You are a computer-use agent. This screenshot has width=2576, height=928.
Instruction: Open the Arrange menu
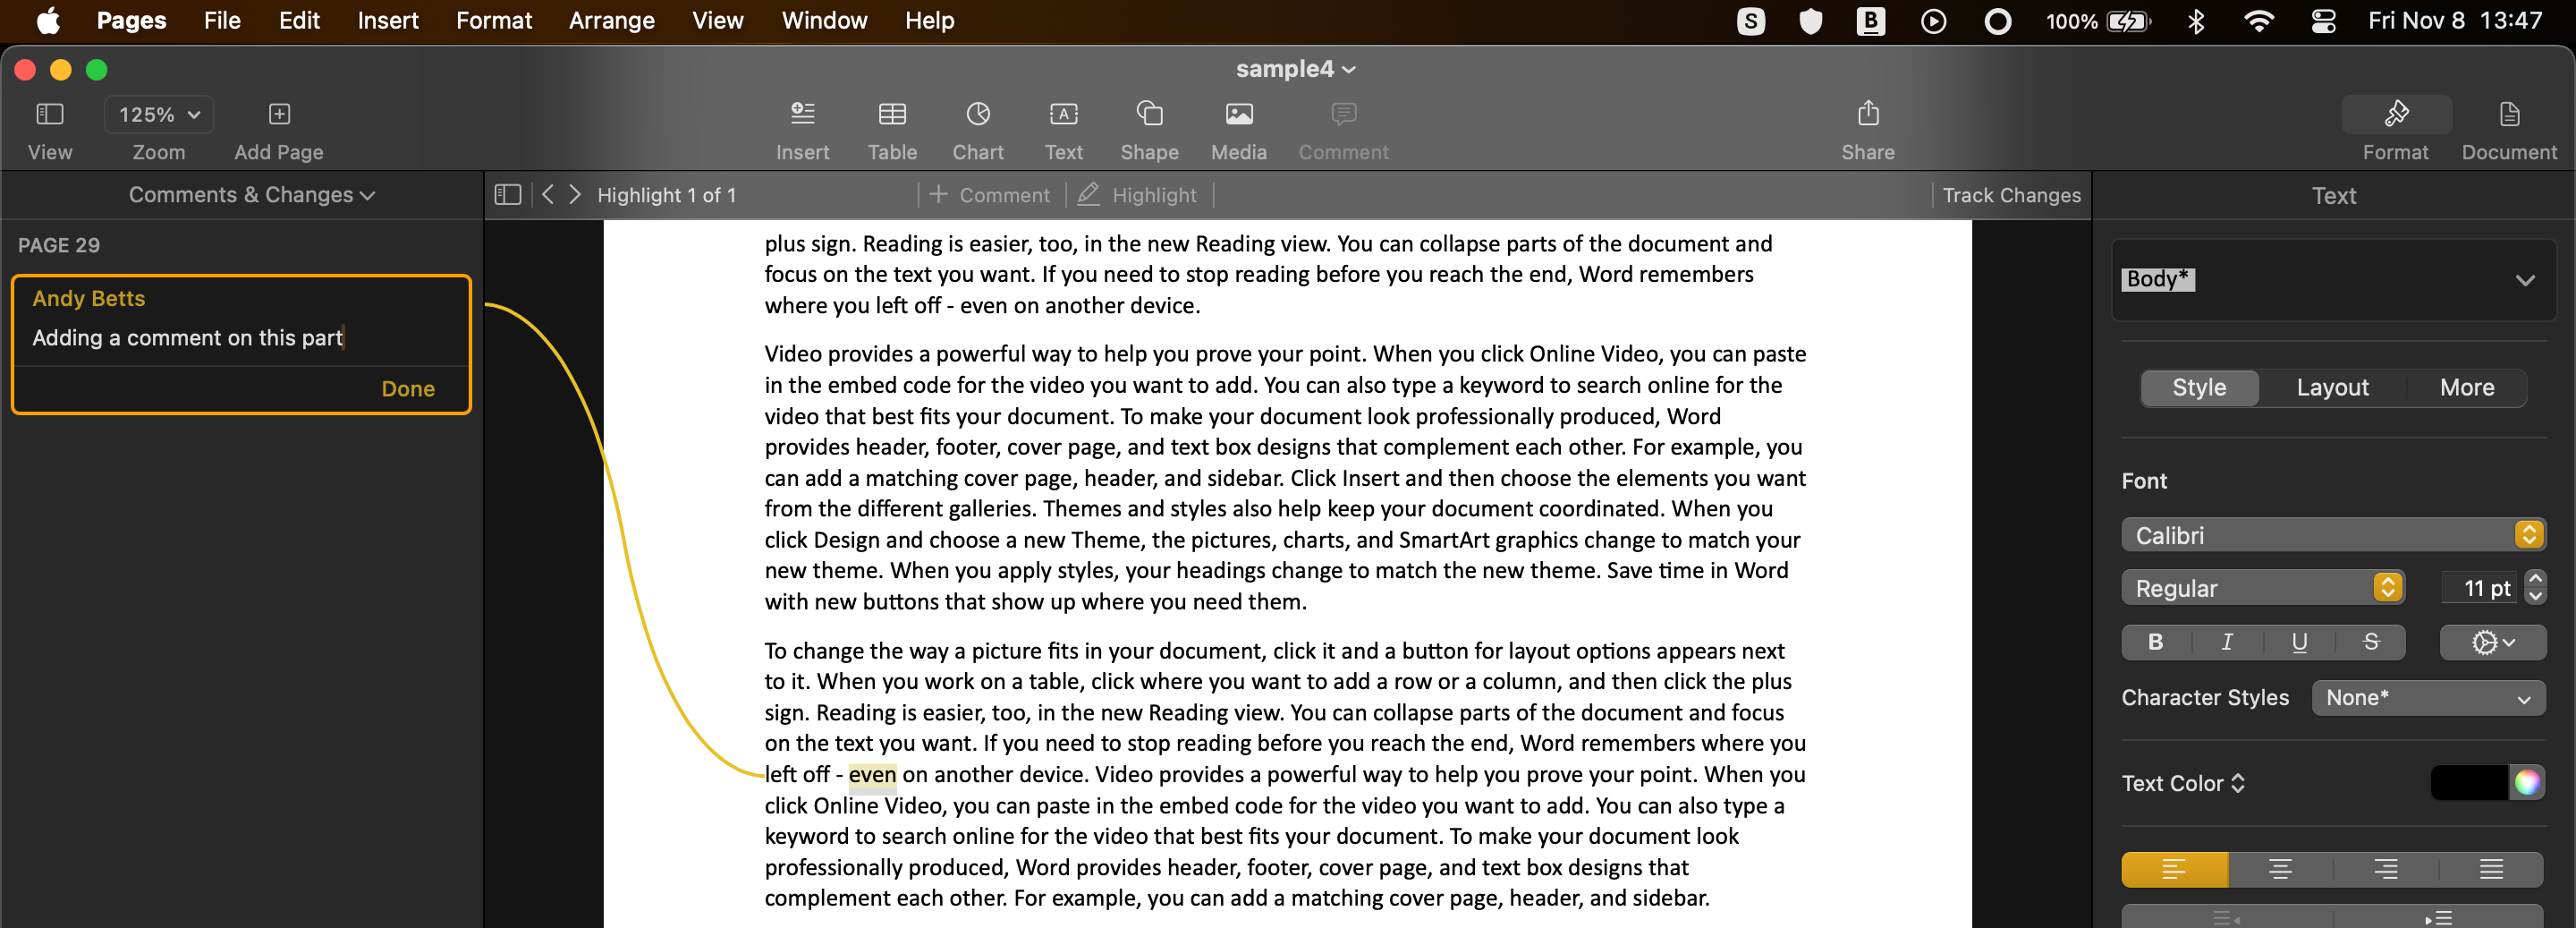point(611,20)
